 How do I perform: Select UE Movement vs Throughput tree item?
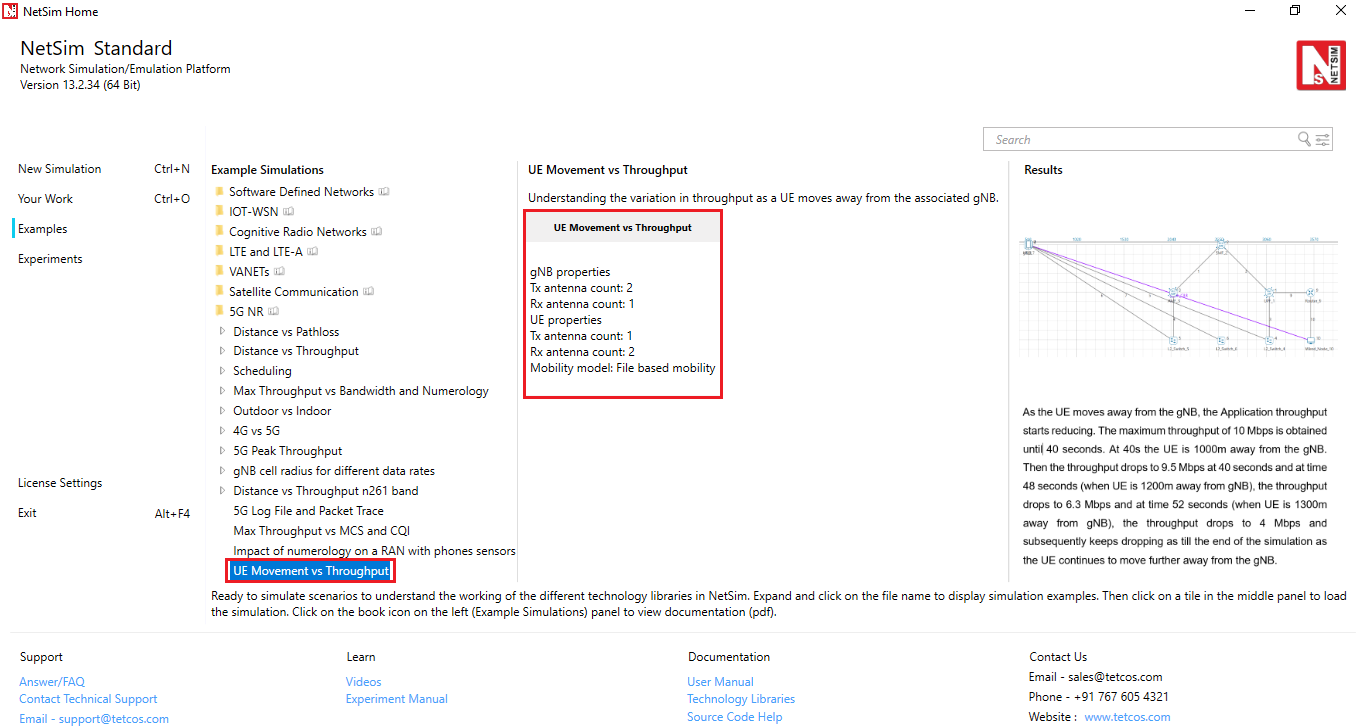tap(311, 571)
